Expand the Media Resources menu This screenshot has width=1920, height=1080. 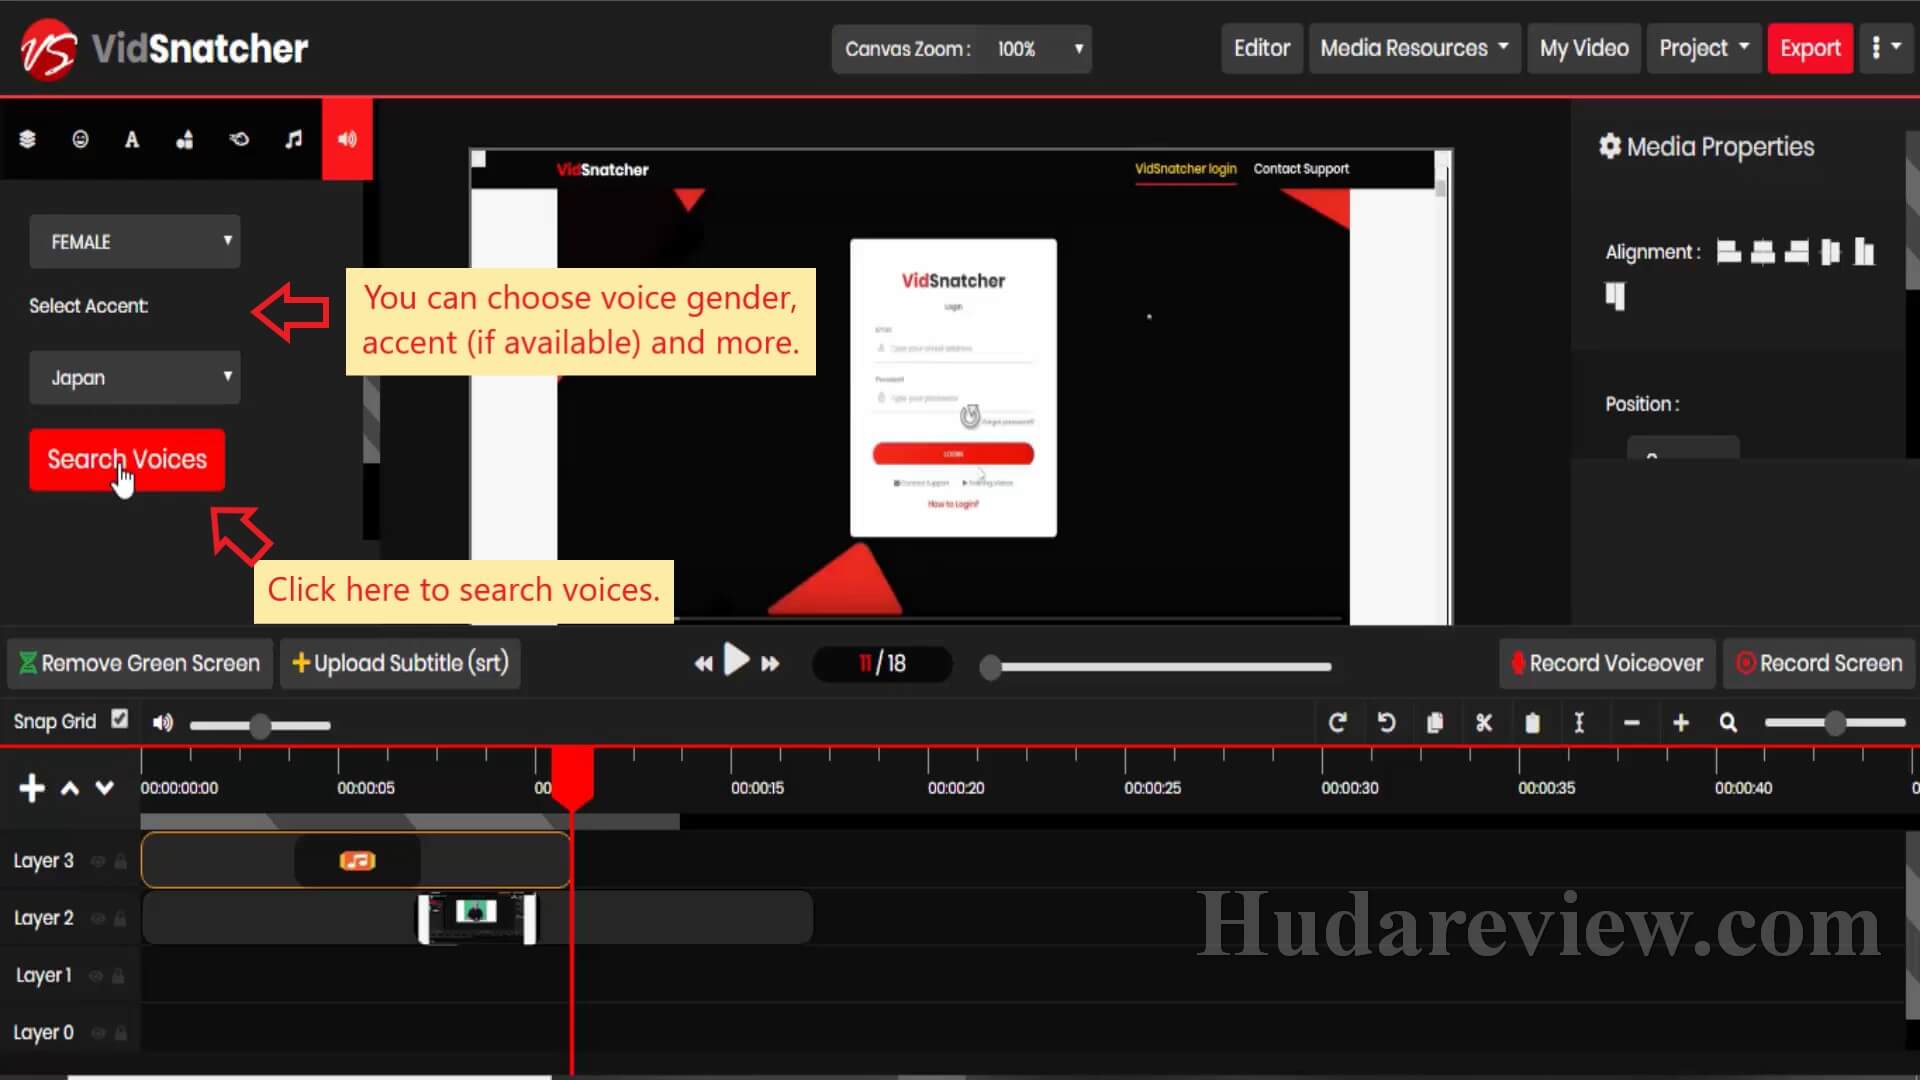click(x=1414, y=48)
